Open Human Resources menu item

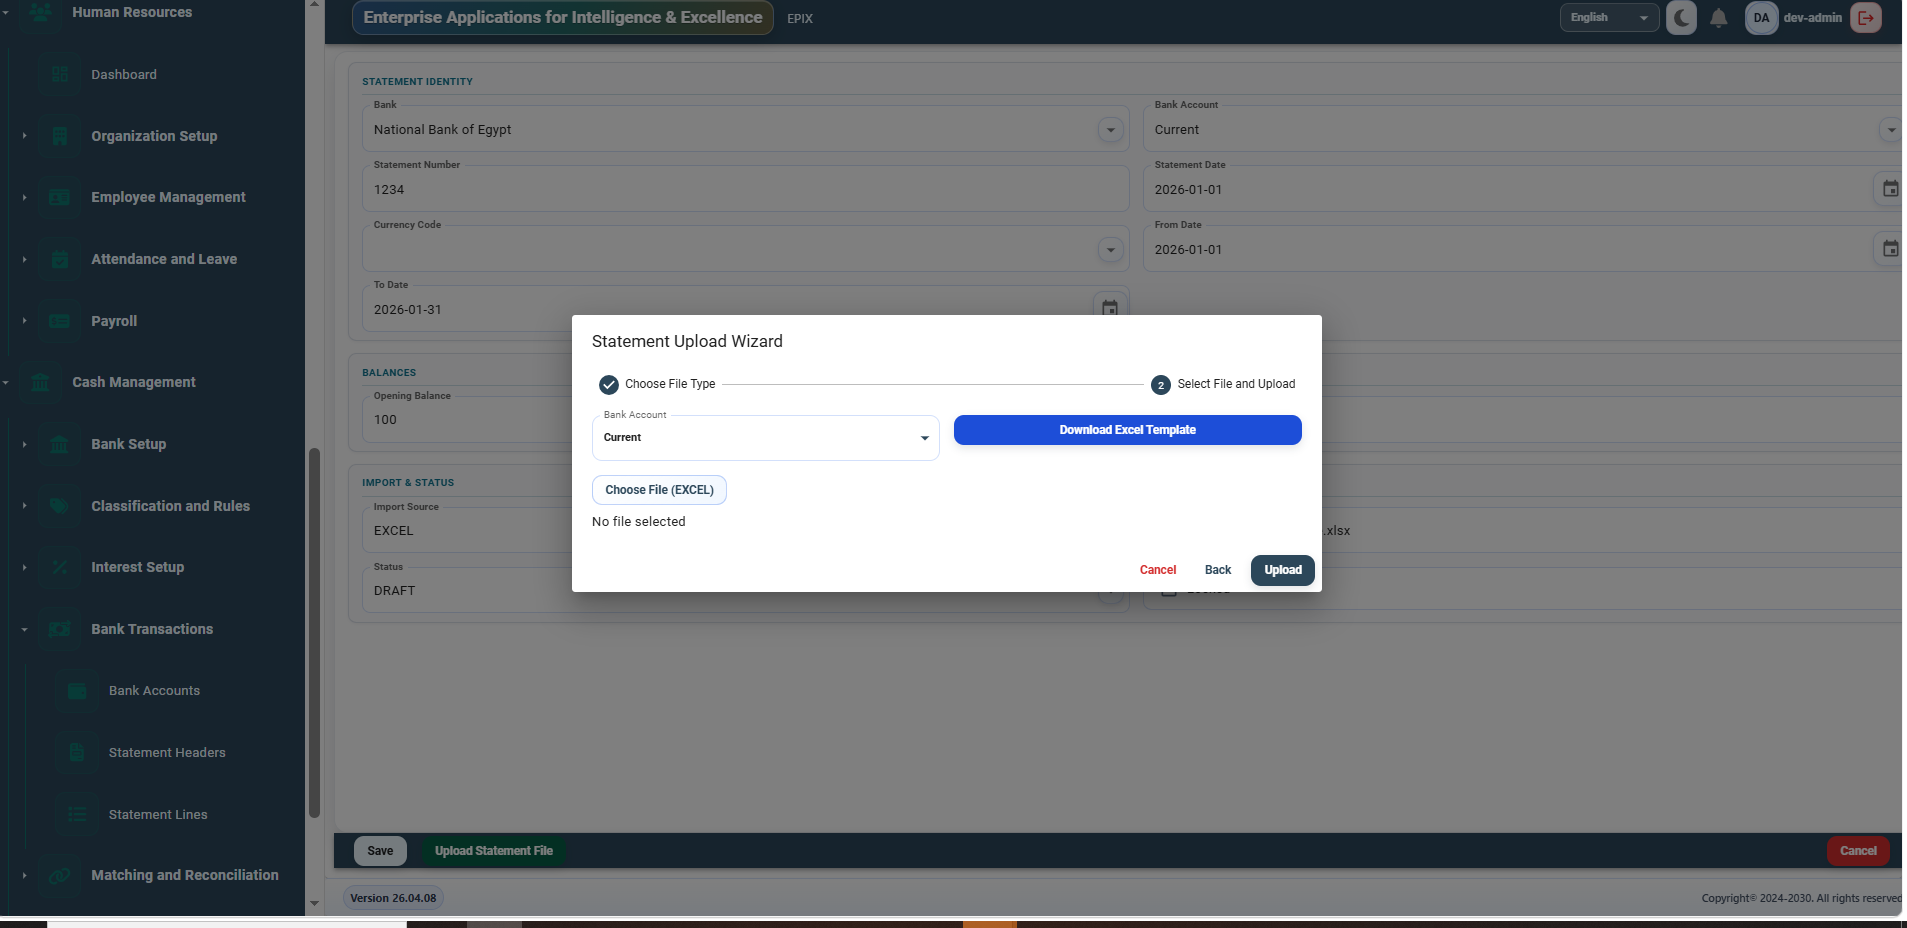click(132, 12)
